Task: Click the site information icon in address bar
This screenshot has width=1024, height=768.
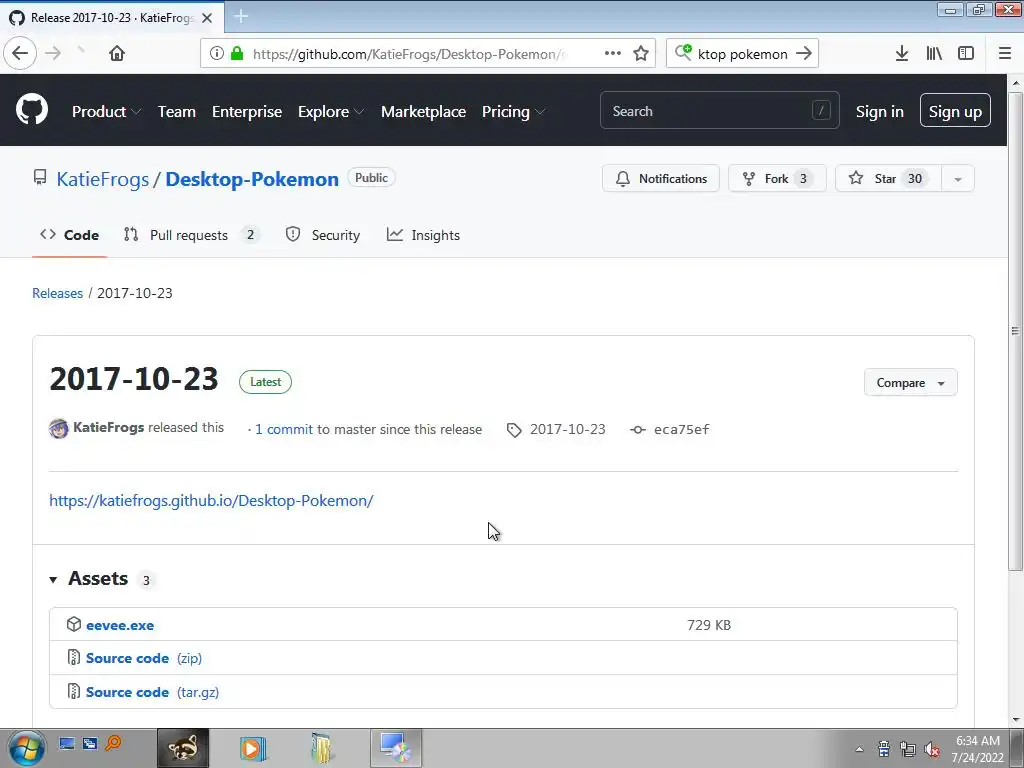Action: click(x=216, y=54)
